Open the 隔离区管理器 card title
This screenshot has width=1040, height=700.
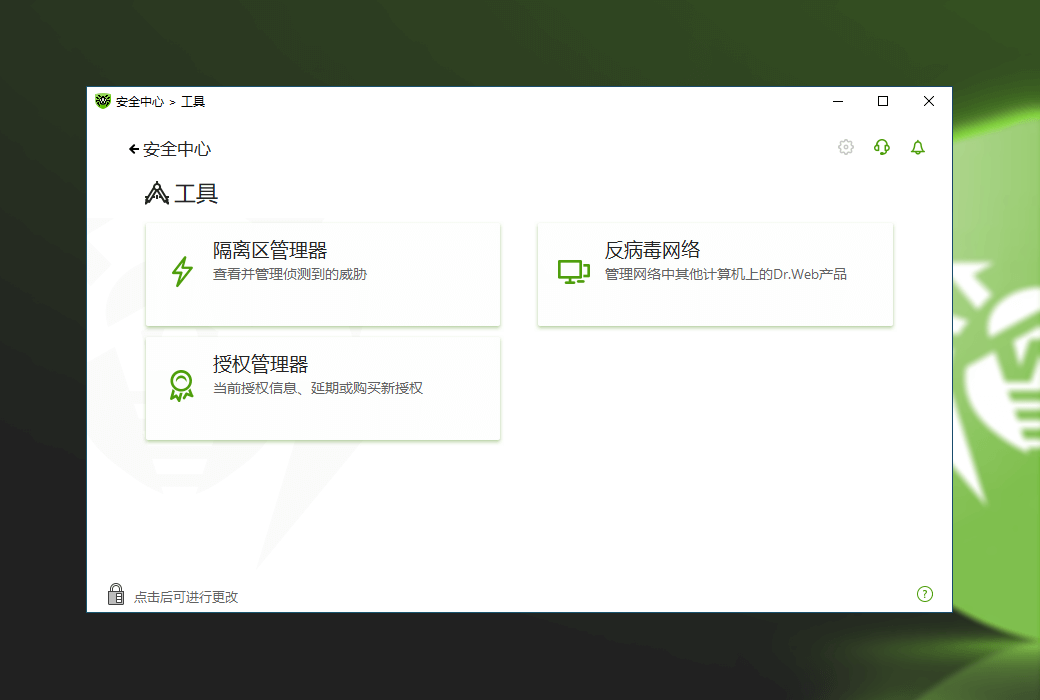pos(270,250)
